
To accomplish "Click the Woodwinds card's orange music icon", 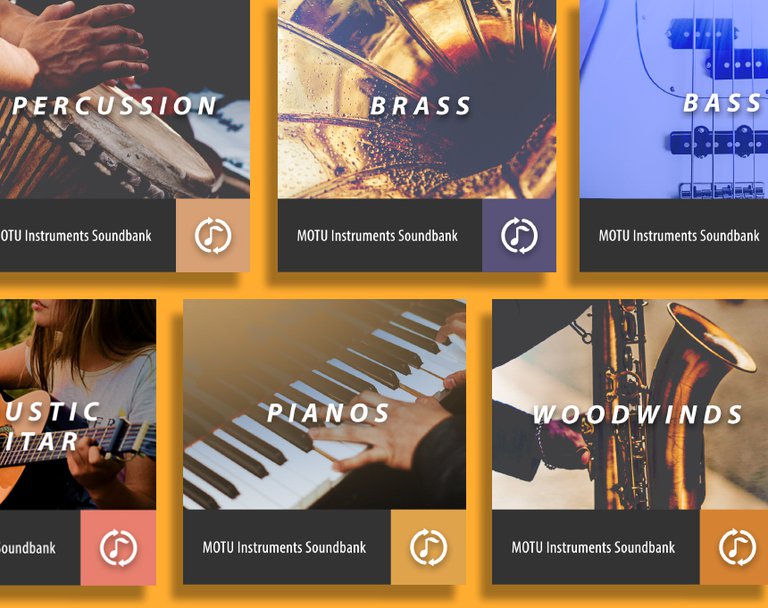I will point(738,547).
